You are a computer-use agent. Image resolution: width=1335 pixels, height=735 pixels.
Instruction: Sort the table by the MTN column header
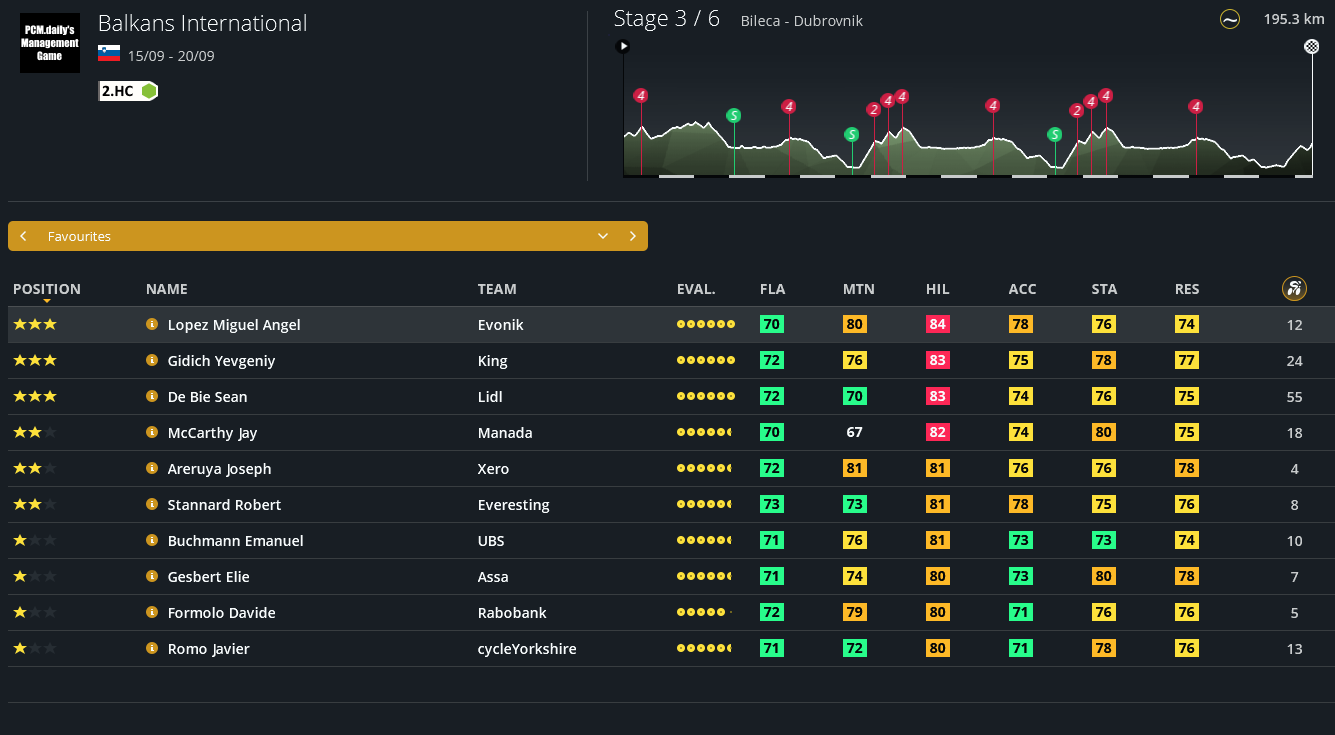point(858,289)
